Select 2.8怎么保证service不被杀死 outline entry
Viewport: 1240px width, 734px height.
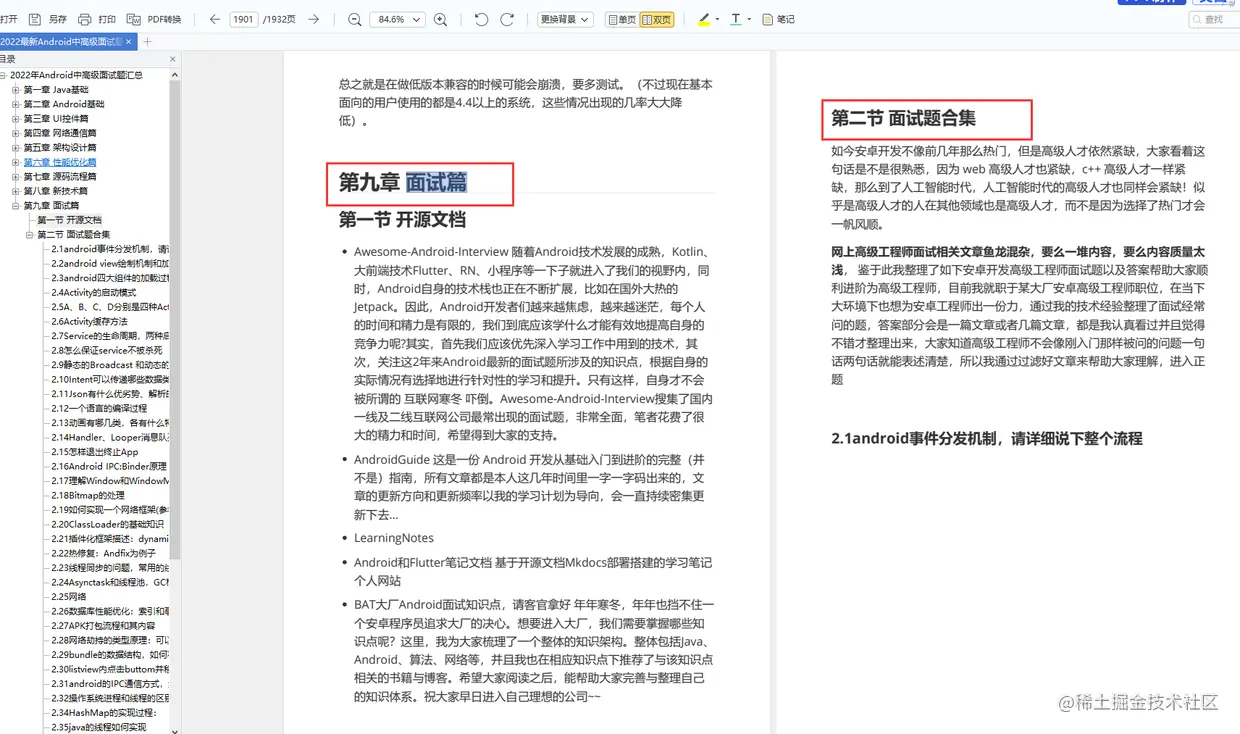click(x=106, y=350)
